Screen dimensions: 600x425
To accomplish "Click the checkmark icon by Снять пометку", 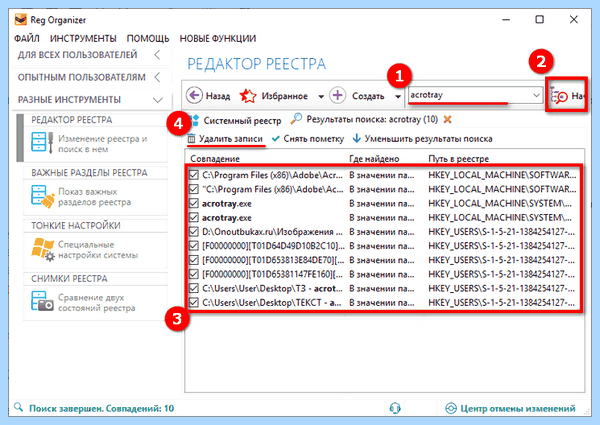I will pyautogui.click(x=276, y=138).
